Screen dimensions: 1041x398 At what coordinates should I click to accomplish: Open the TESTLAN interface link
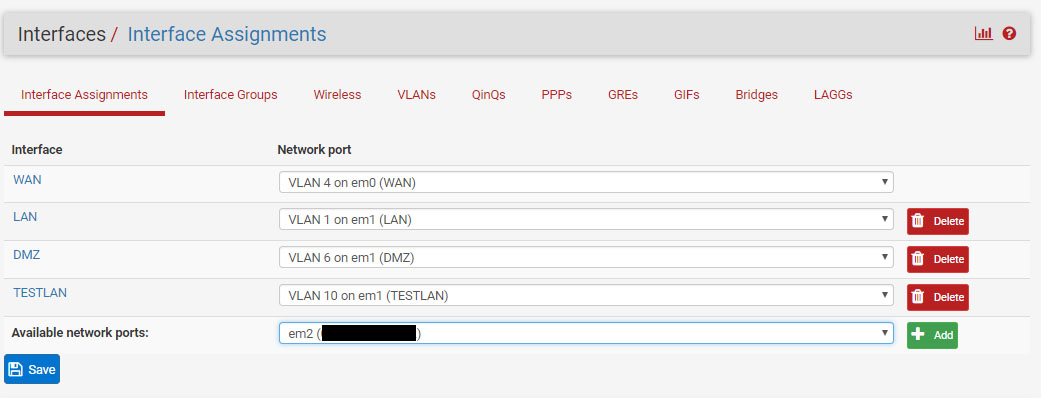40,292
